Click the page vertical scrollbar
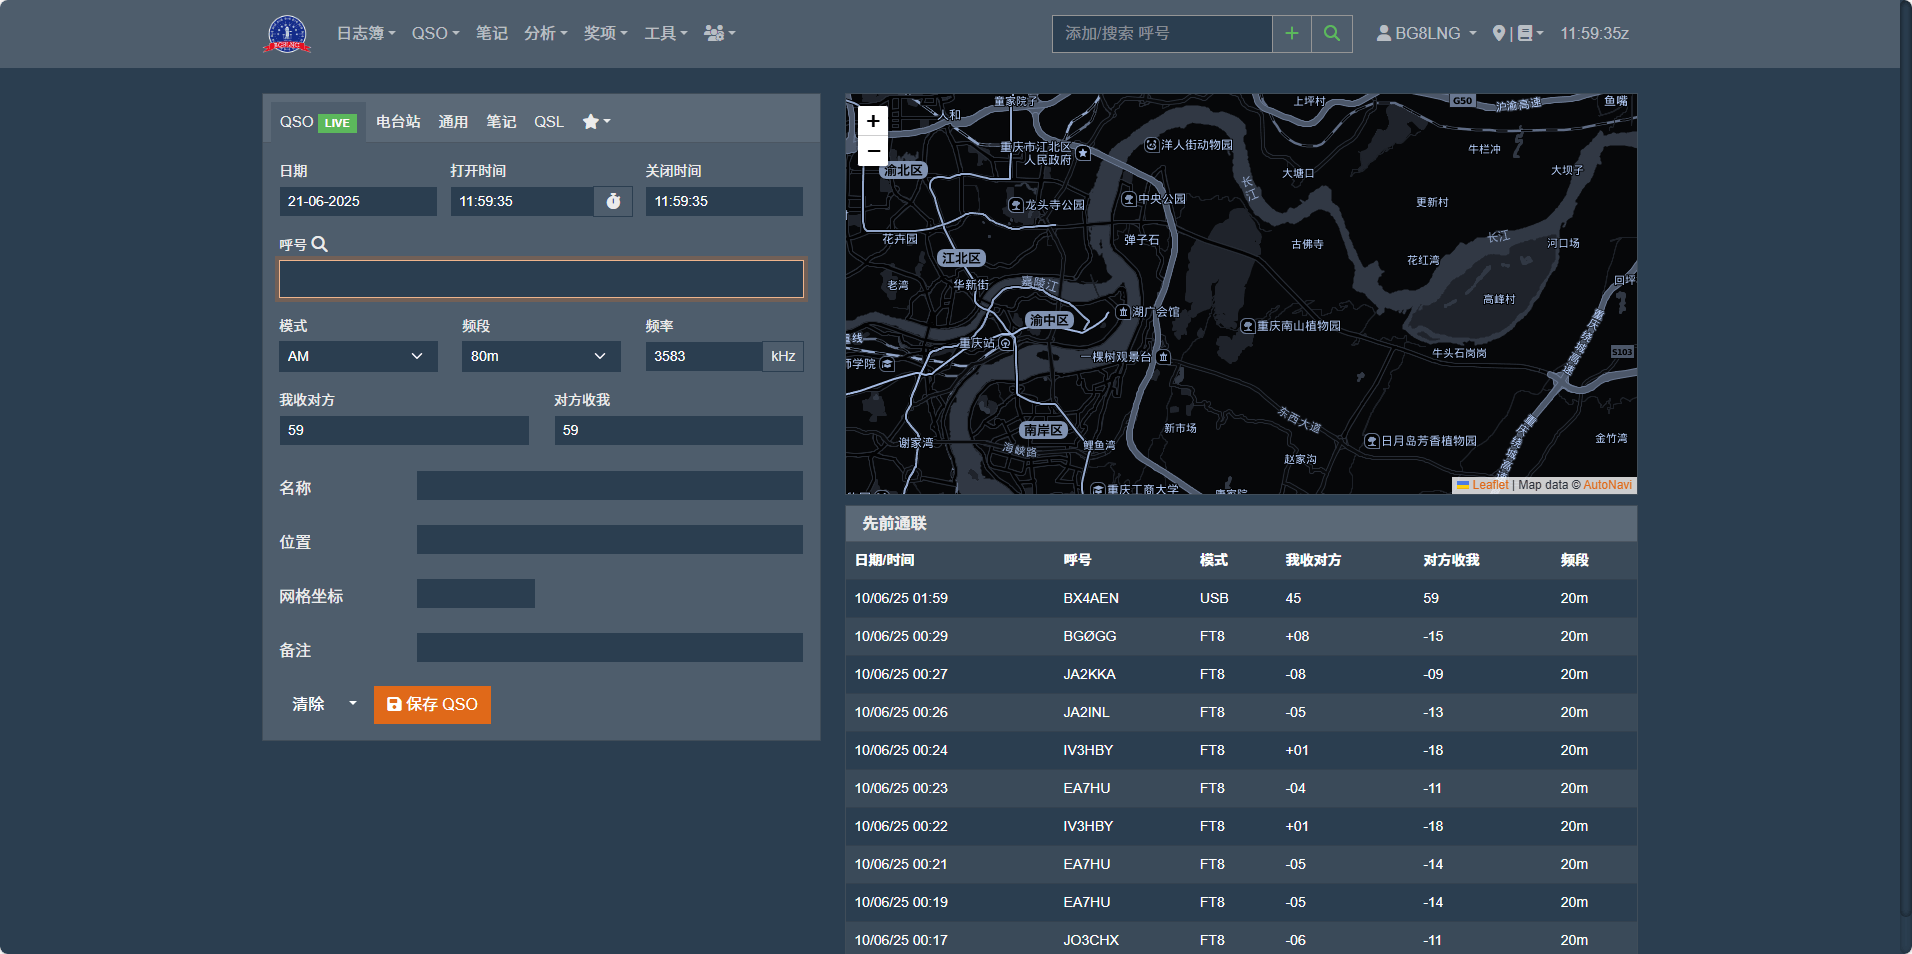 coord(1905,460)
